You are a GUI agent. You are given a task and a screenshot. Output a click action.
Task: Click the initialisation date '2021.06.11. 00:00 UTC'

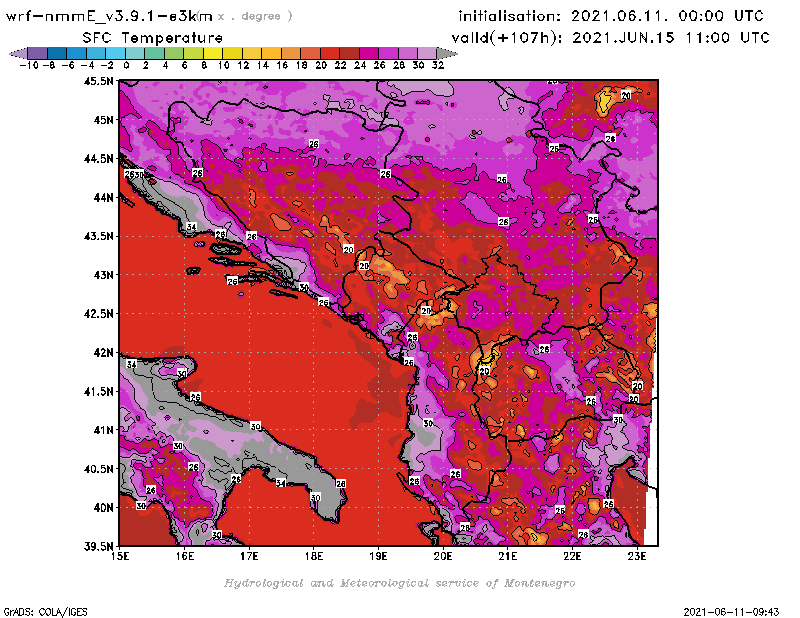pos(667,16)
